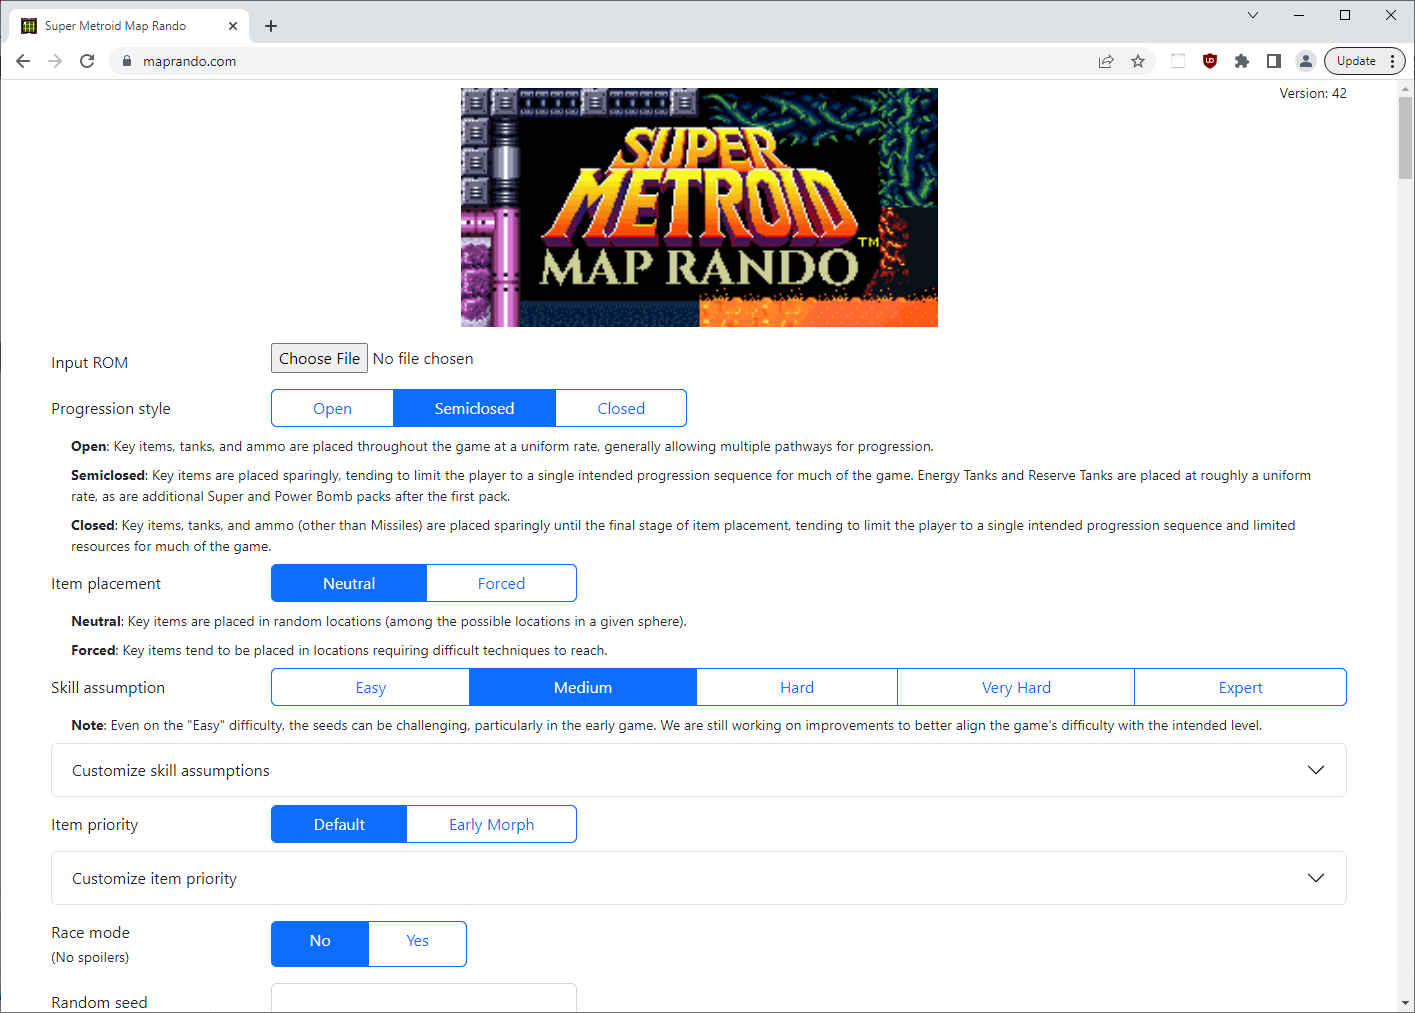Open the share page icon
This screenshot has width=1415, height=1013.
[x=1106, y=61]
